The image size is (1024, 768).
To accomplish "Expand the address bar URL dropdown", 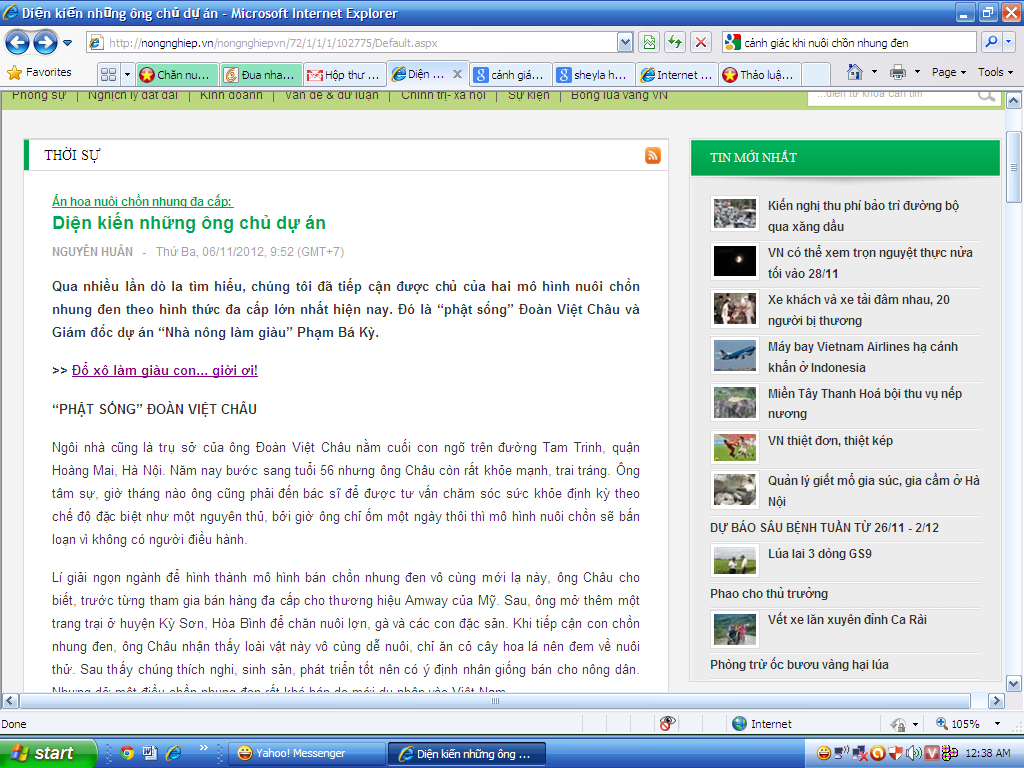I will coord(625,43).
